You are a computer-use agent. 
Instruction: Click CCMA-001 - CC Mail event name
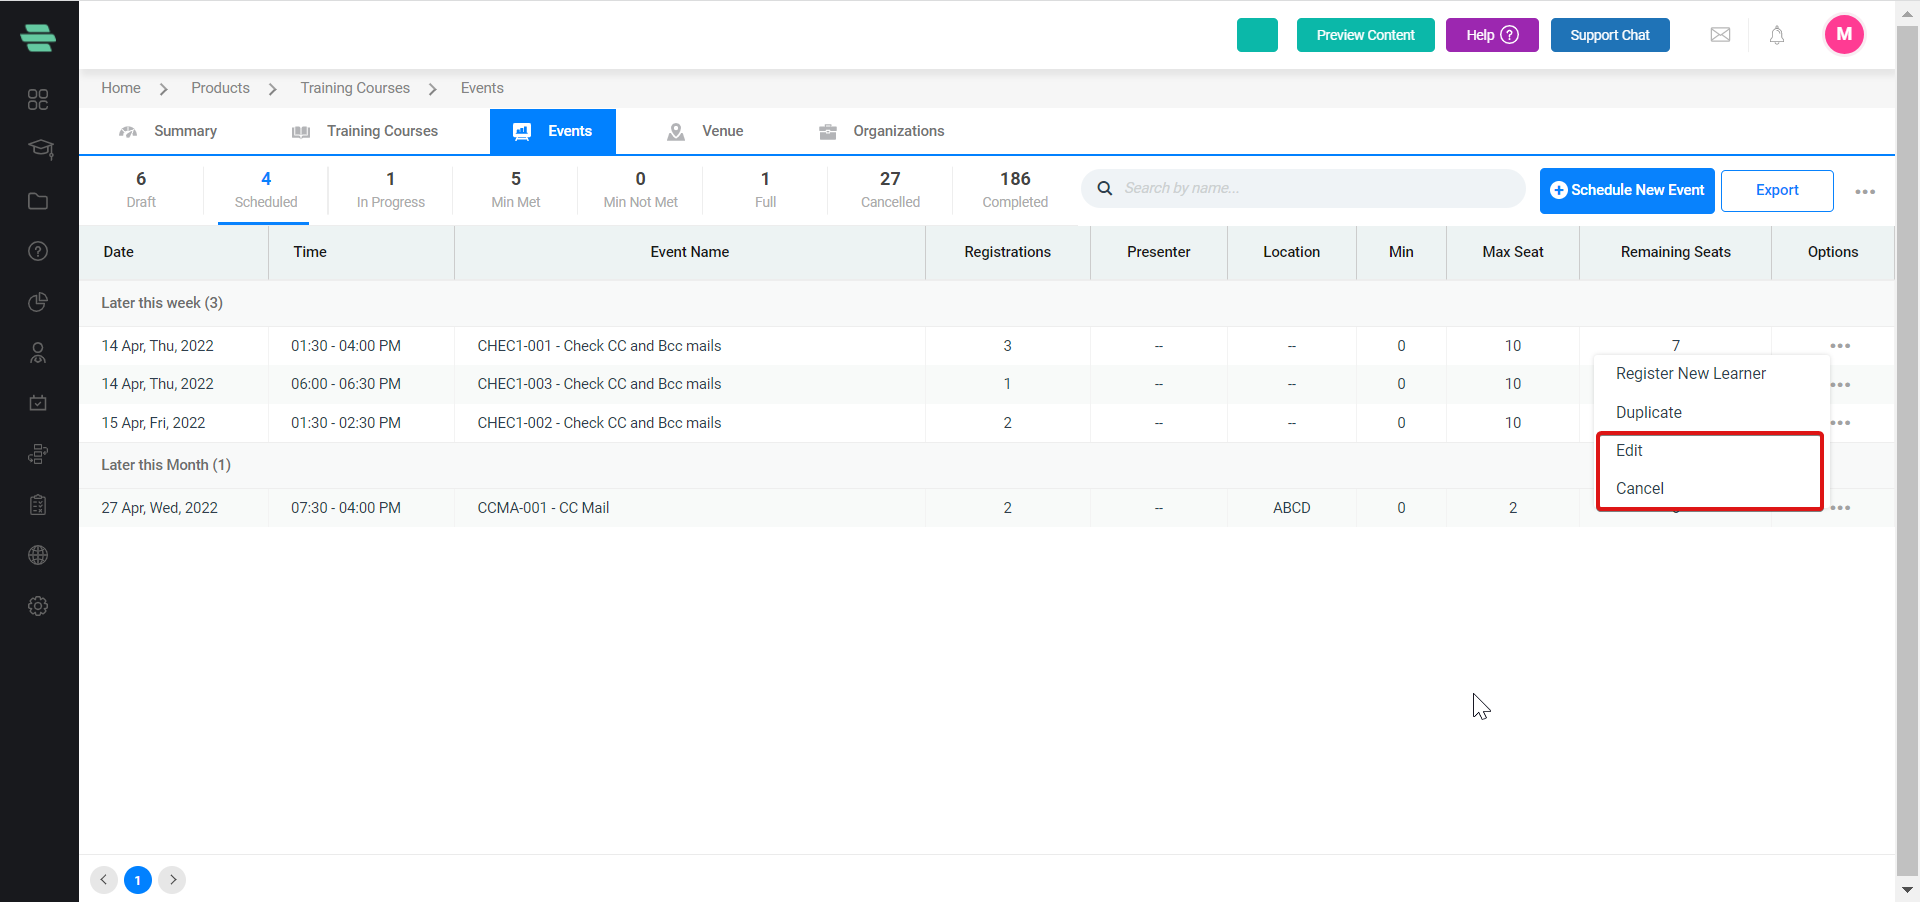[x=543, y=508]
